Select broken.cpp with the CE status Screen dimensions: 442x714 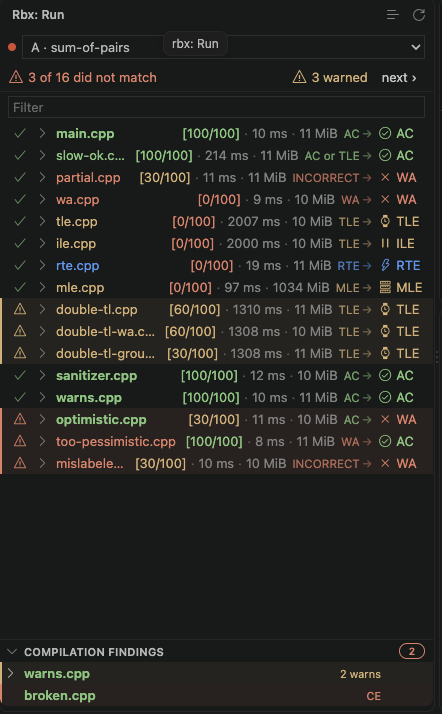click(x=217, y=696)
